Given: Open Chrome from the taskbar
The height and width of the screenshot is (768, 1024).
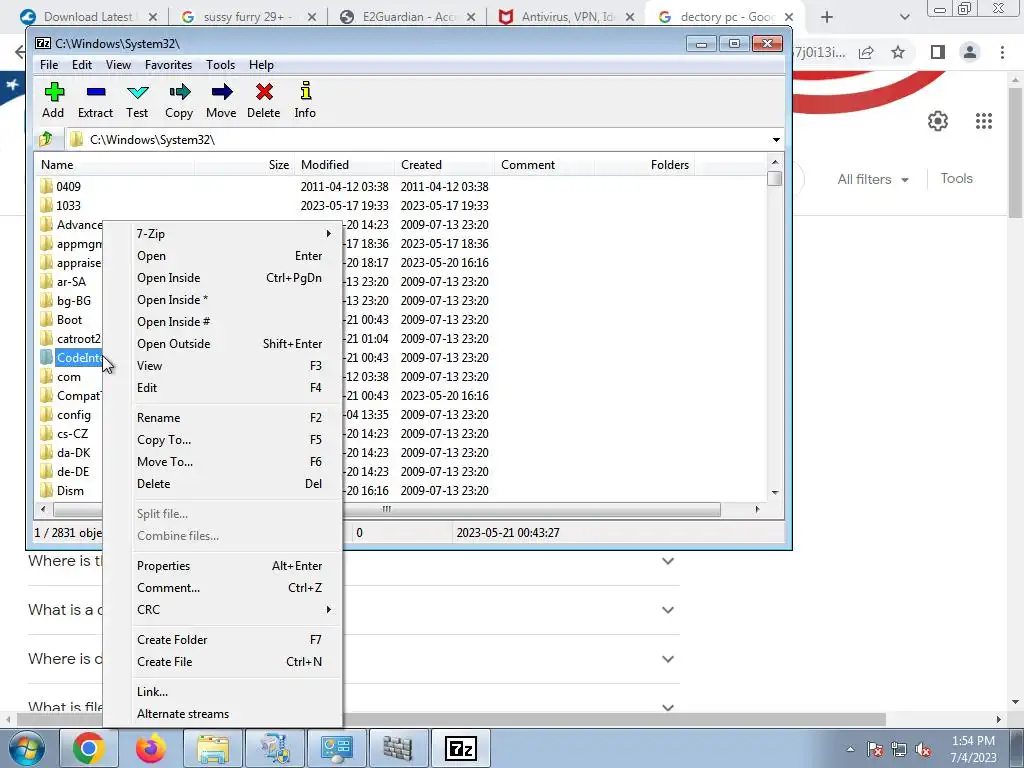Looking at the screenshot, I should (89, 748).
